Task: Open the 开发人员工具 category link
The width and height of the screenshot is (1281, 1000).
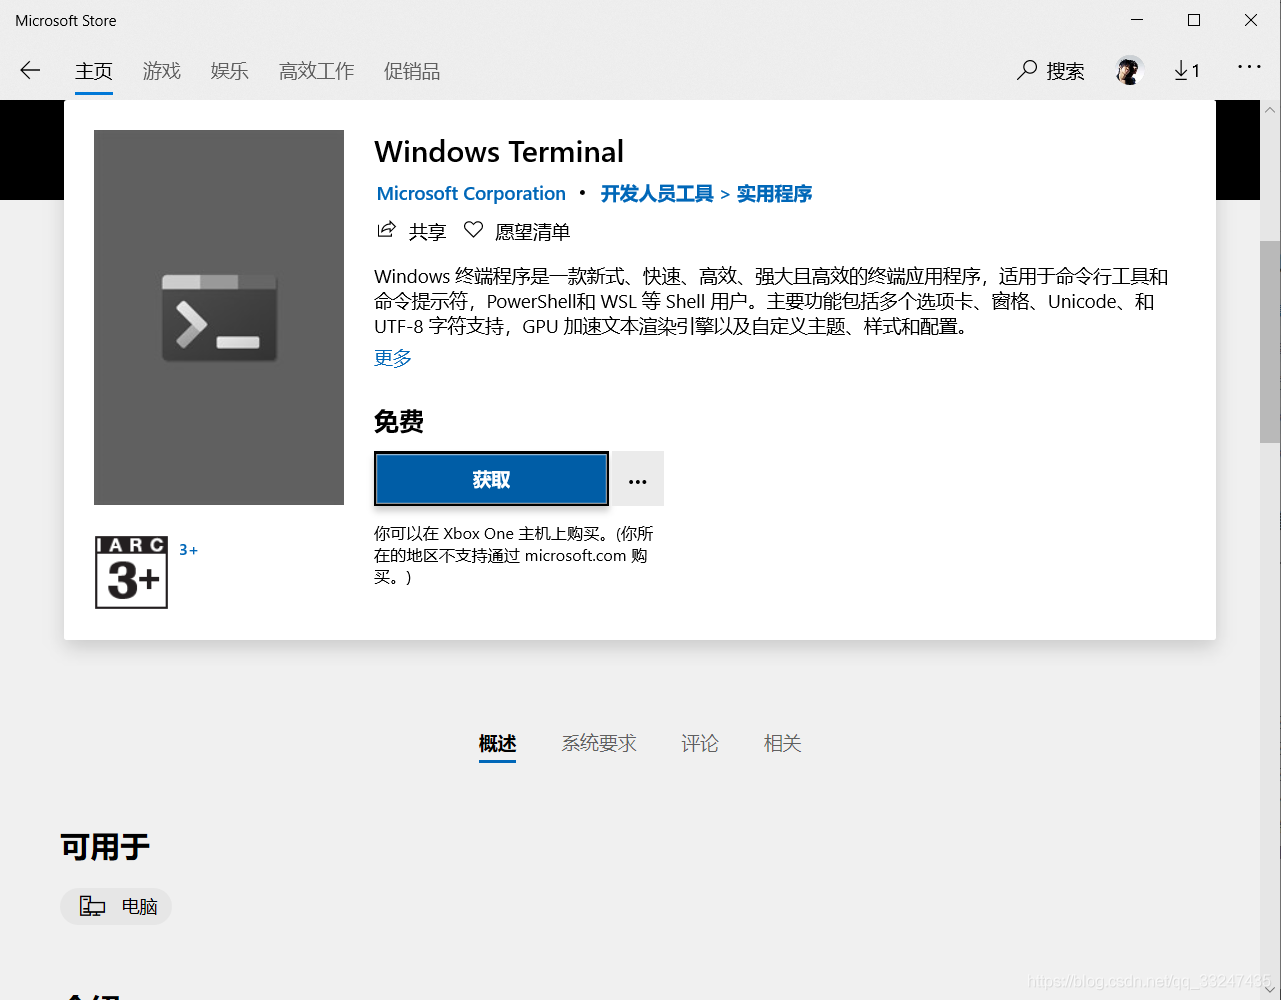Action: coord(657,194)
